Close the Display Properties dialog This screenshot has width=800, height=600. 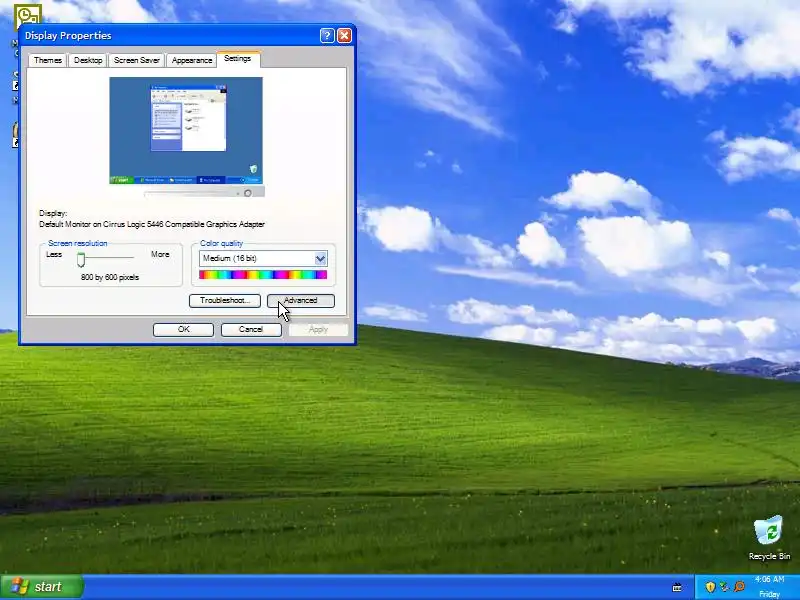pyautogui.click(x=344, y=35)
